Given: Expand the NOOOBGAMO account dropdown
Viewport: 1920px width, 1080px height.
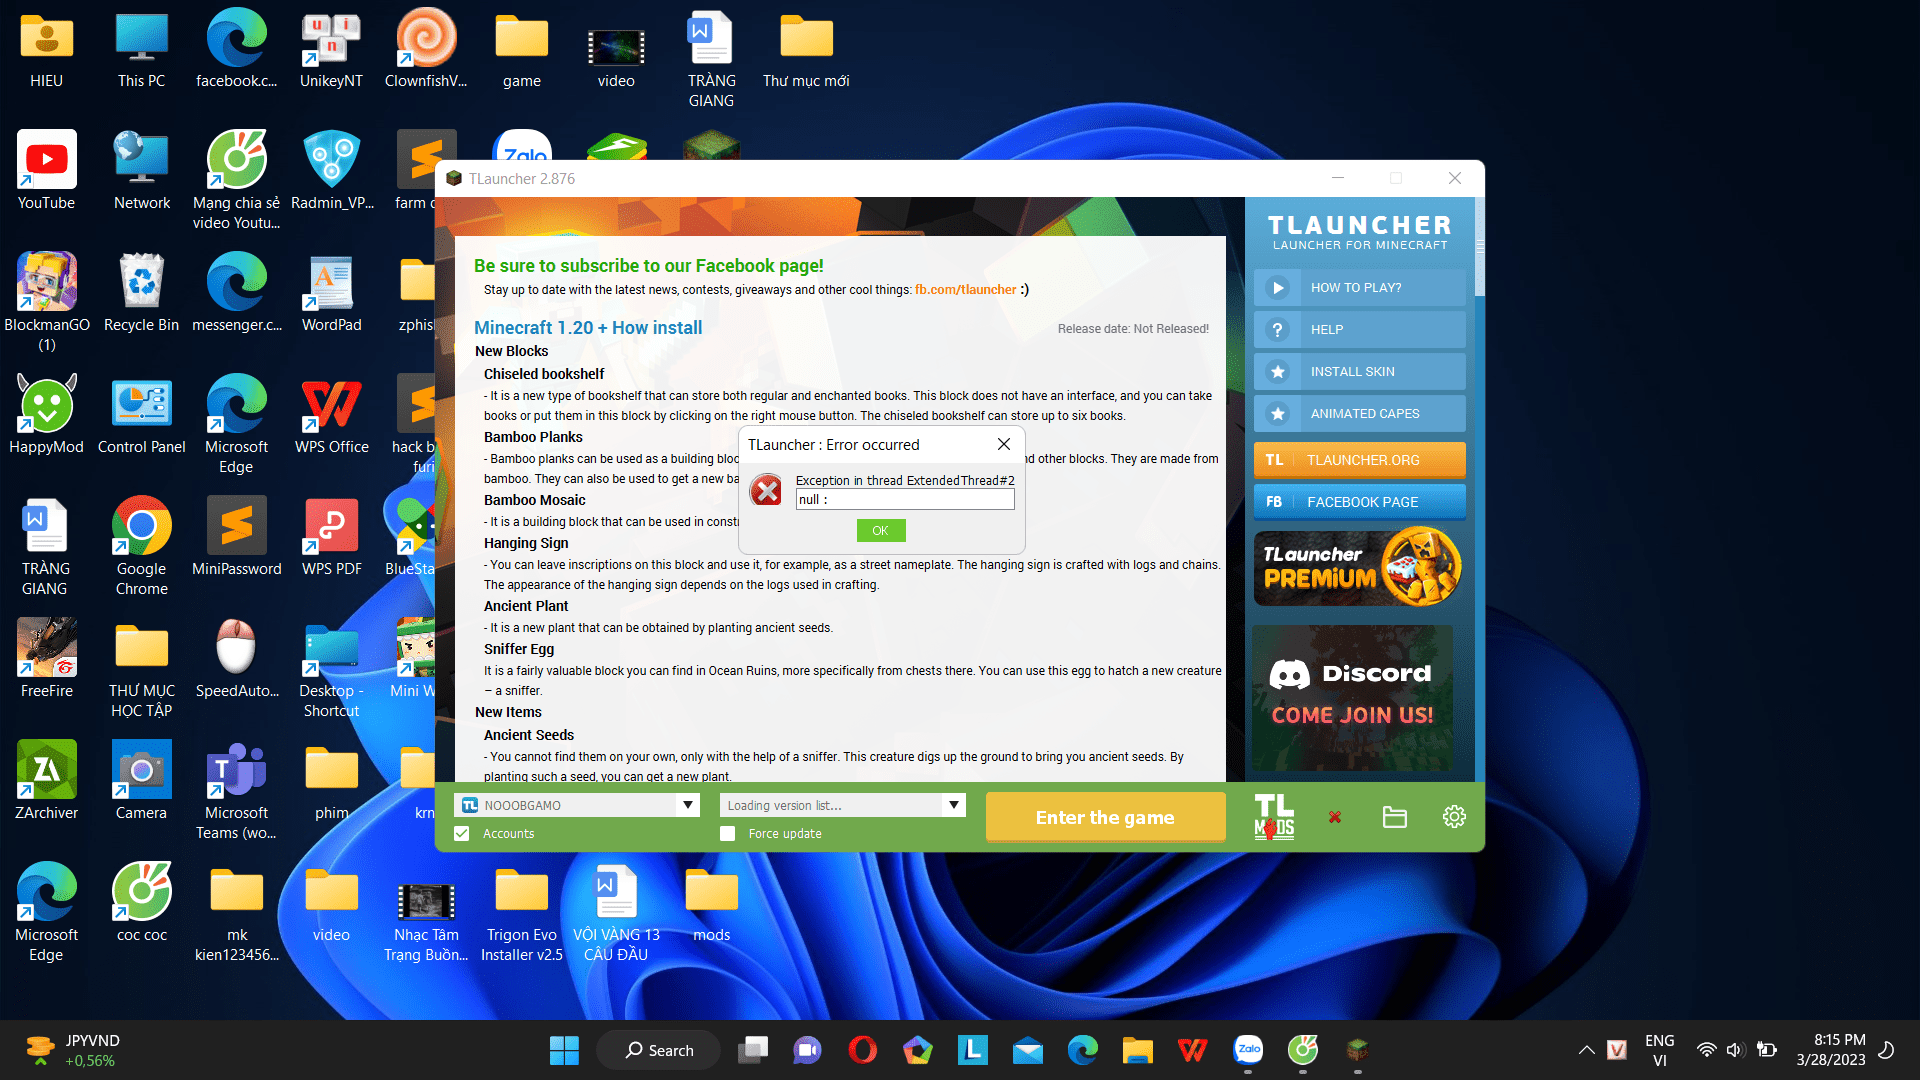Looking at the screenshot, I should tap(687, 805).
